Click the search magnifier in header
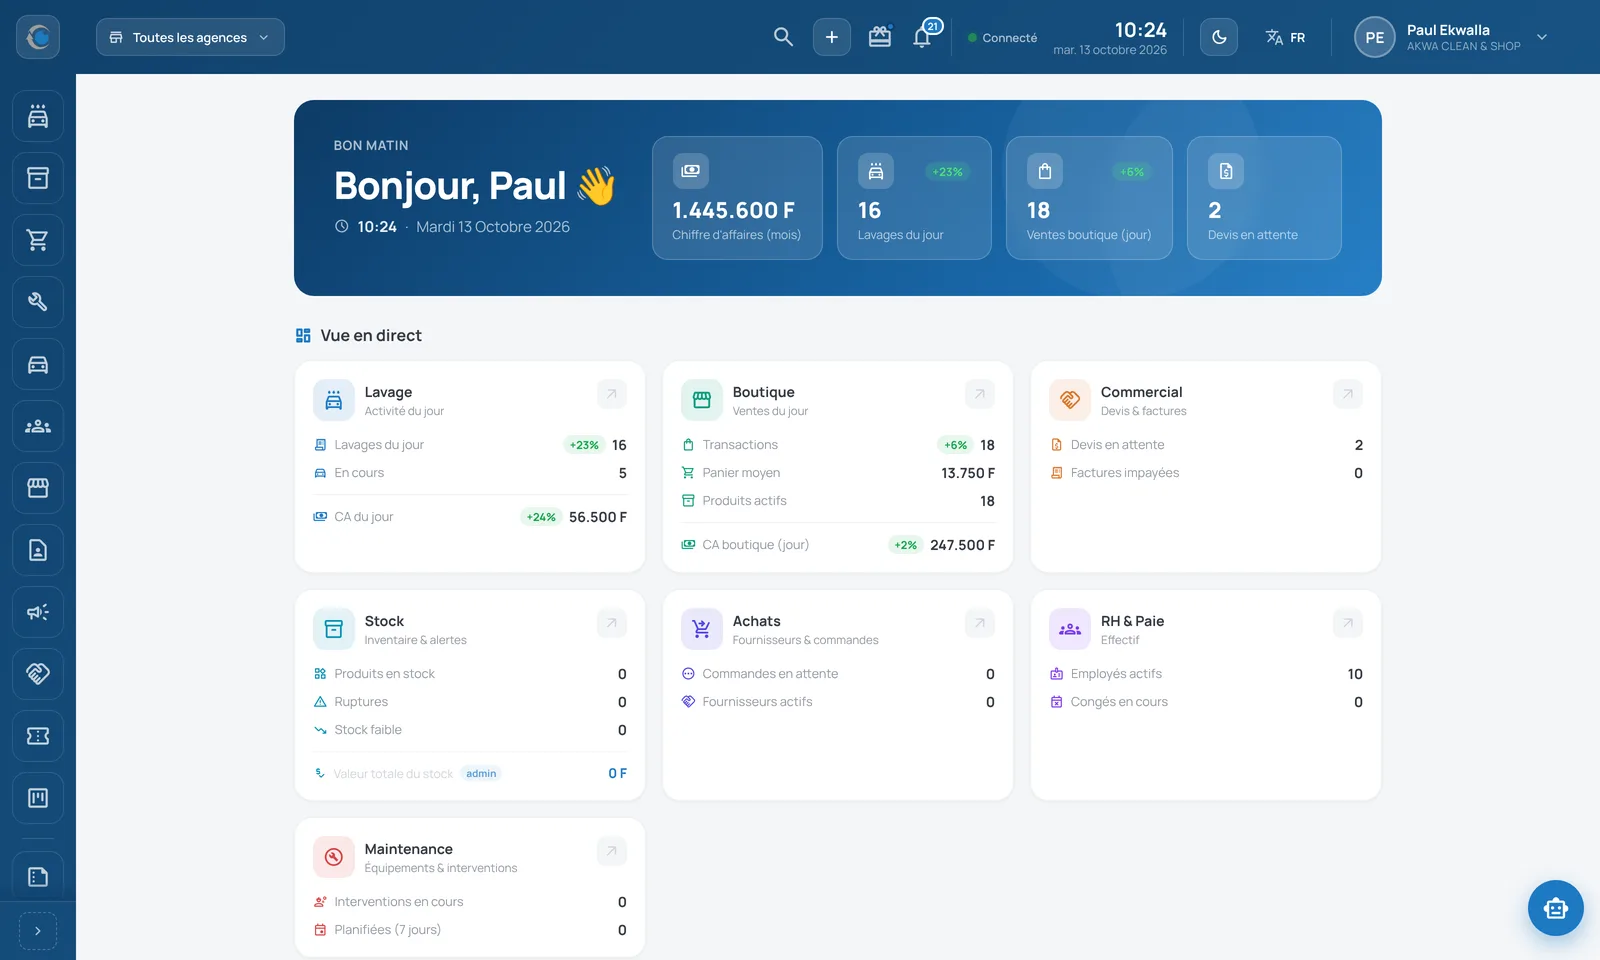This screenshot has height=960, width=1600. (x=783, y=37)
